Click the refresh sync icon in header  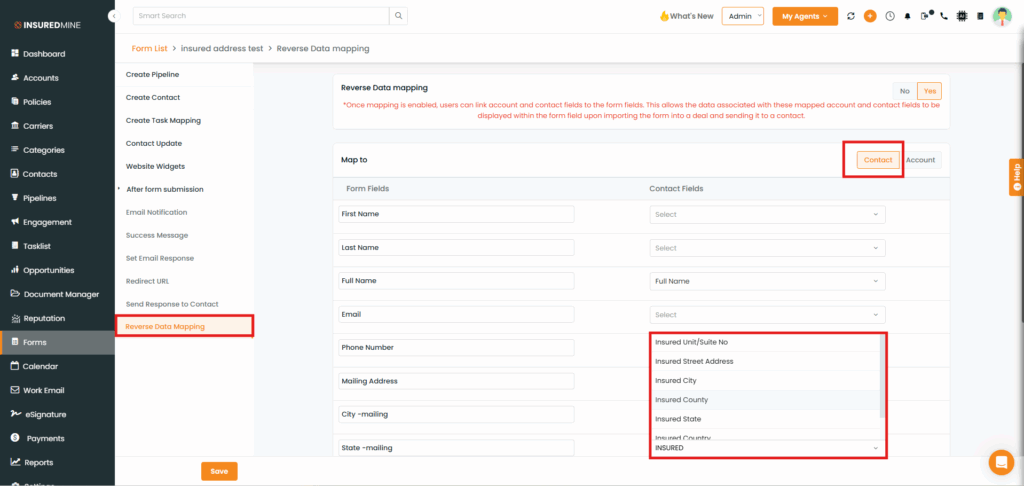pyautogui.click(x=851, y=16)
